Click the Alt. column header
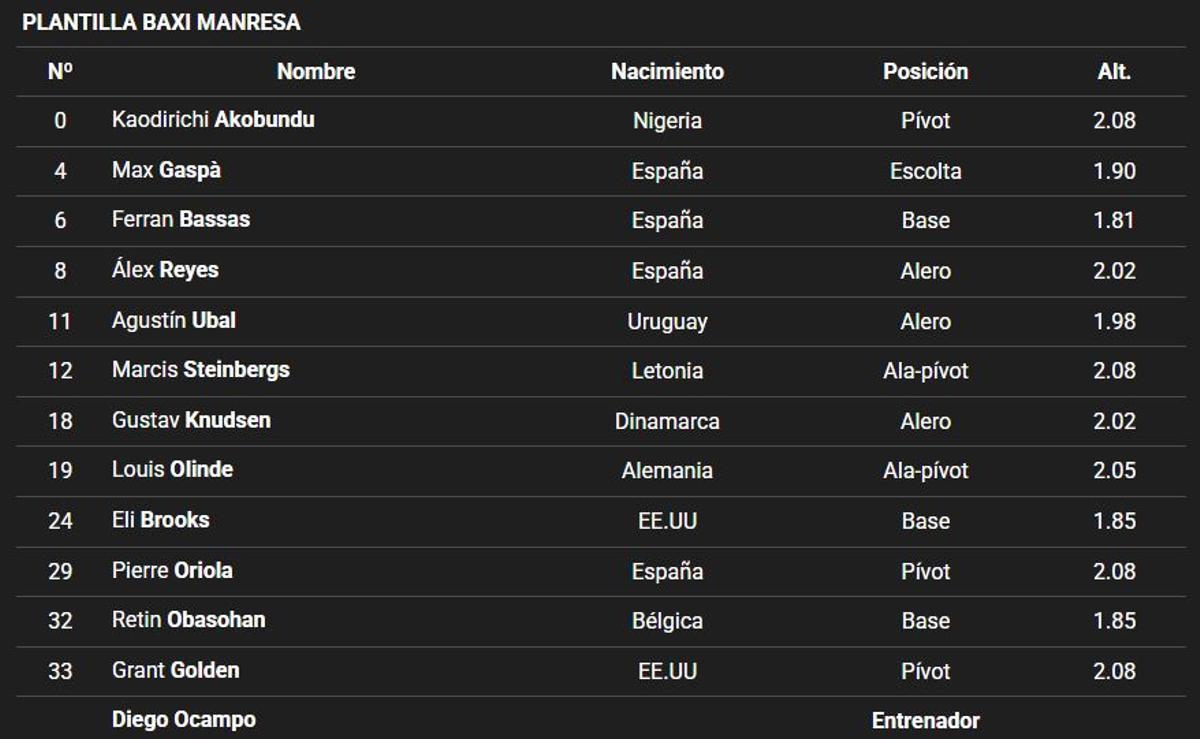1200x739 pixels. pos(1114,72)
